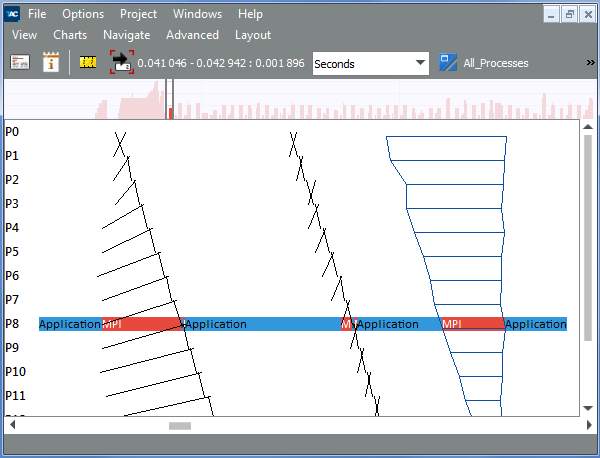Click horizontal scrollbar right arrow
The height and width of the screenshot is (458, 600).
tap(589, 425)
